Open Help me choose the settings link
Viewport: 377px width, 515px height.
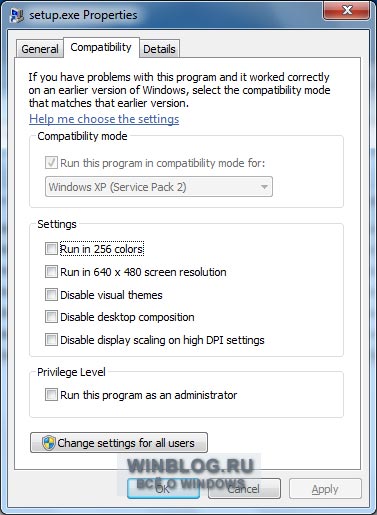[104, 119]
